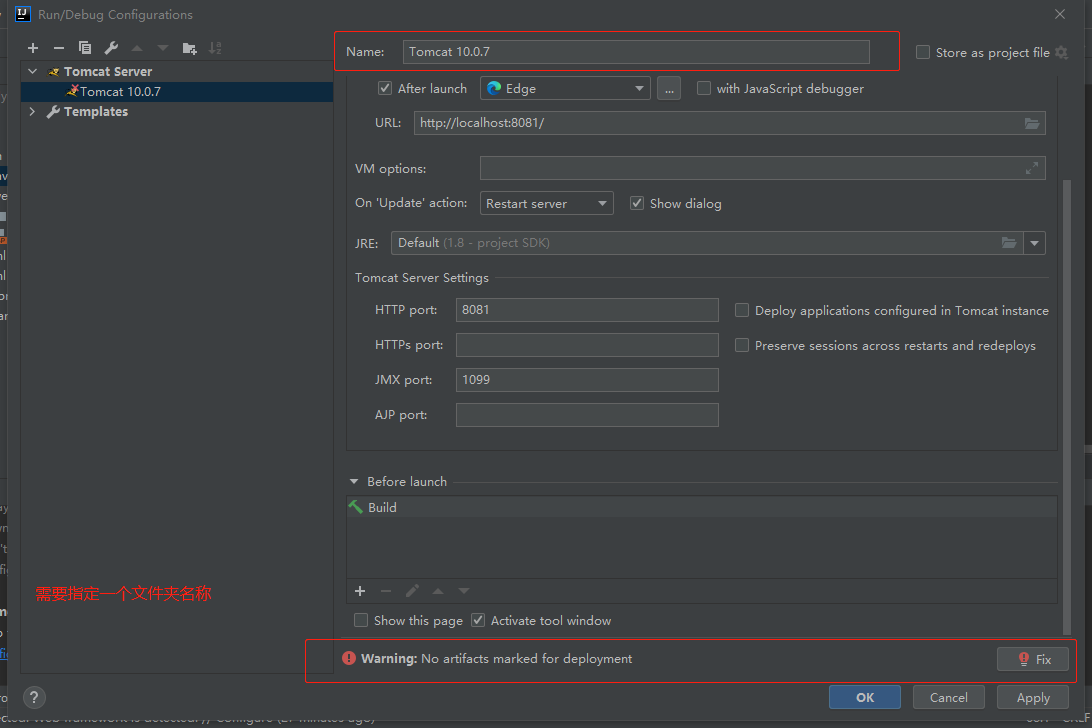Open the JRE dropdown arrow
This screenshot has height=728, width=1092.
[x=1034, y=242]
